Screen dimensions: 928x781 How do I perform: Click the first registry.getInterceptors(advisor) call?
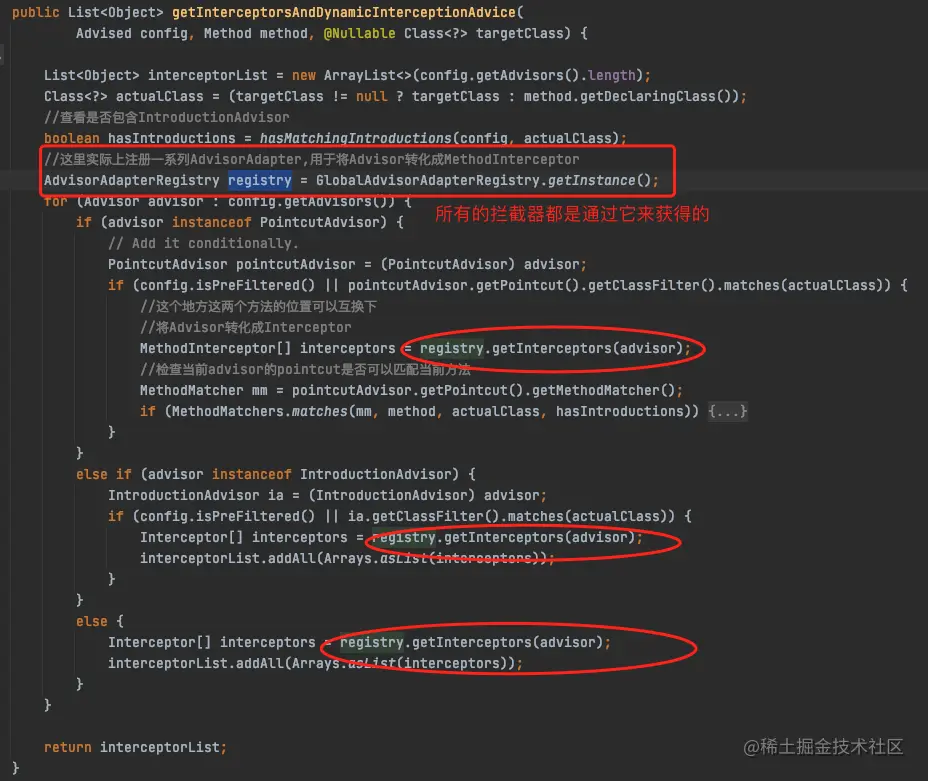pyautogui.click(x=552, y=348)
